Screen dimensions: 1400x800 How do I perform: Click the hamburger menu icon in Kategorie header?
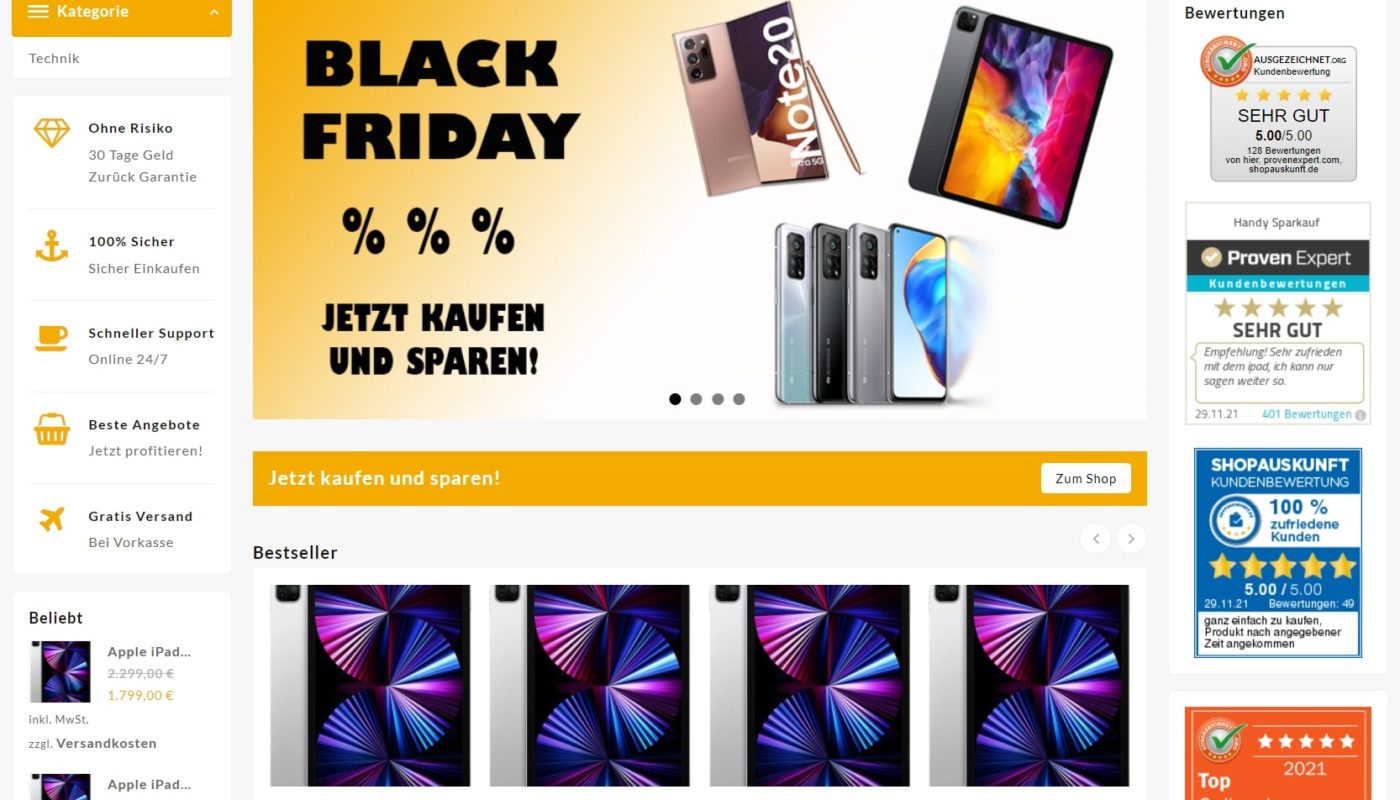click(x=39, y=12)
